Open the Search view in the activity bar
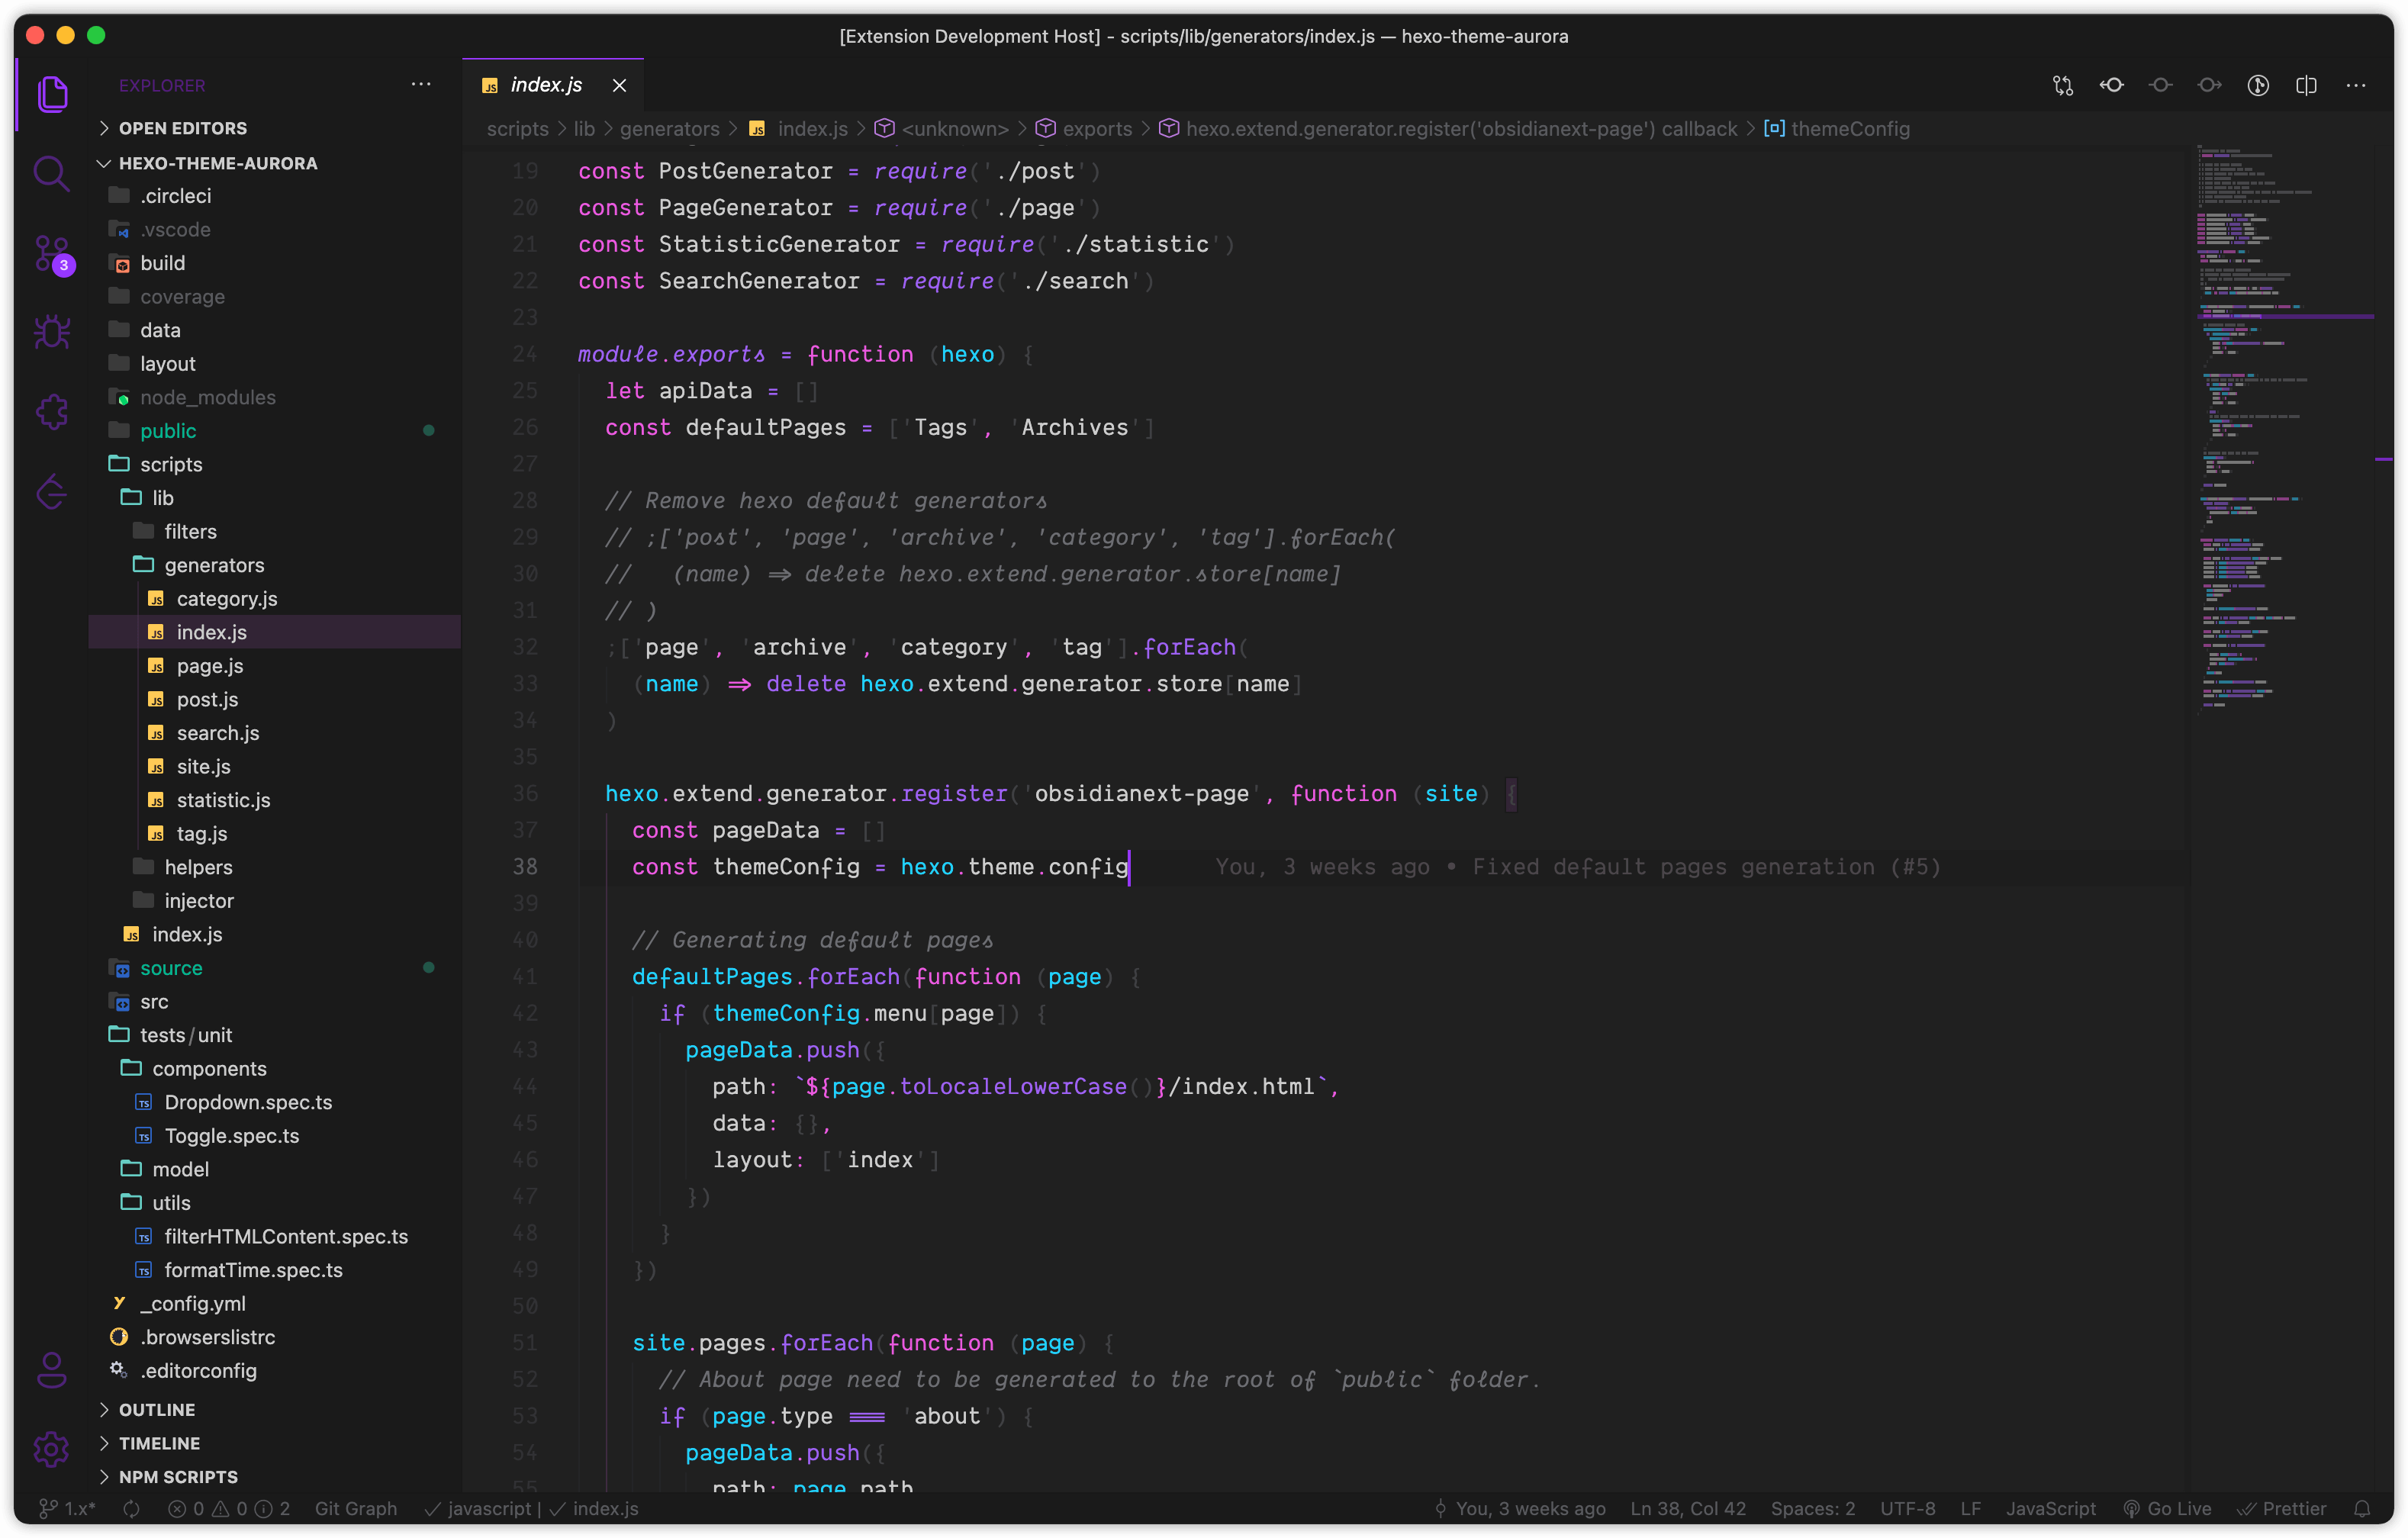2408x1538 pixels. [52, 173]
